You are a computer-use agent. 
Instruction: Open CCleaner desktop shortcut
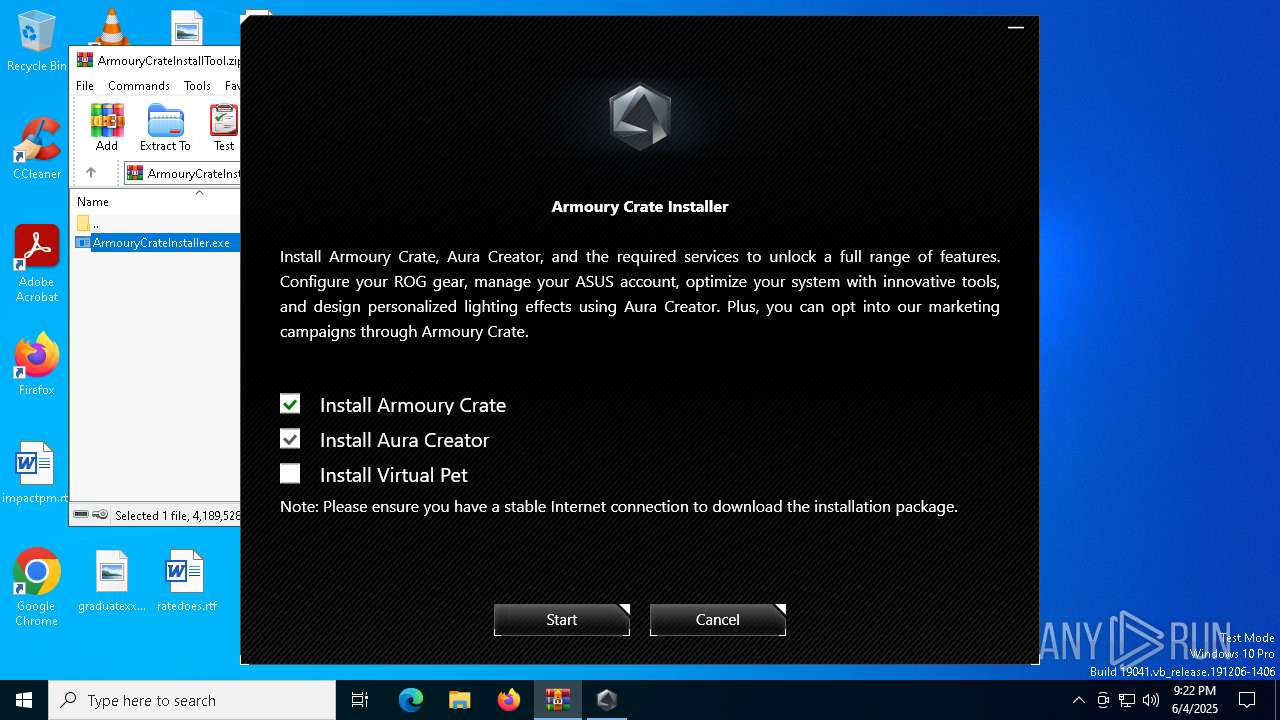[x=37, y=149]
